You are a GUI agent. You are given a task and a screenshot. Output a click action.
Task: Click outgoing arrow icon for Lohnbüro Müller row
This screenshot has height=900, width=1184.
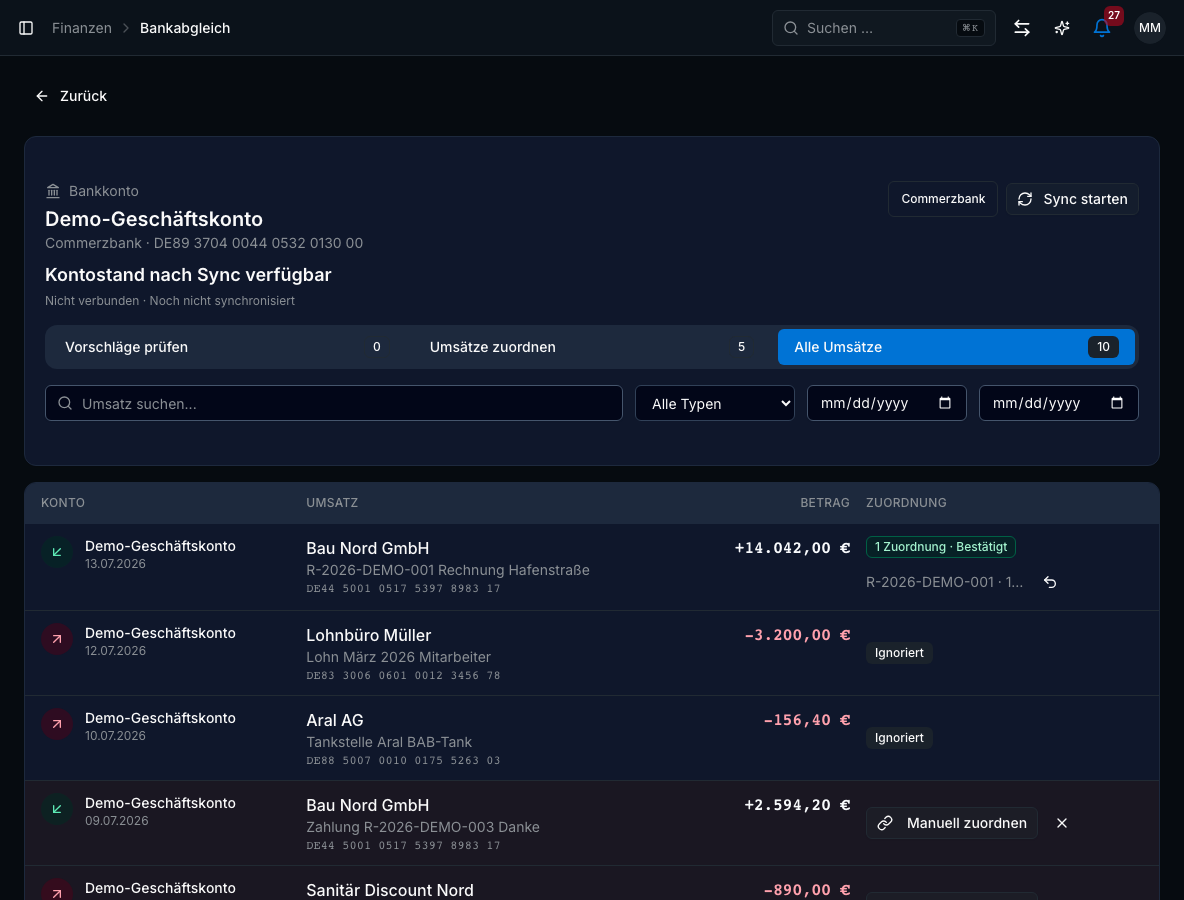57,639
